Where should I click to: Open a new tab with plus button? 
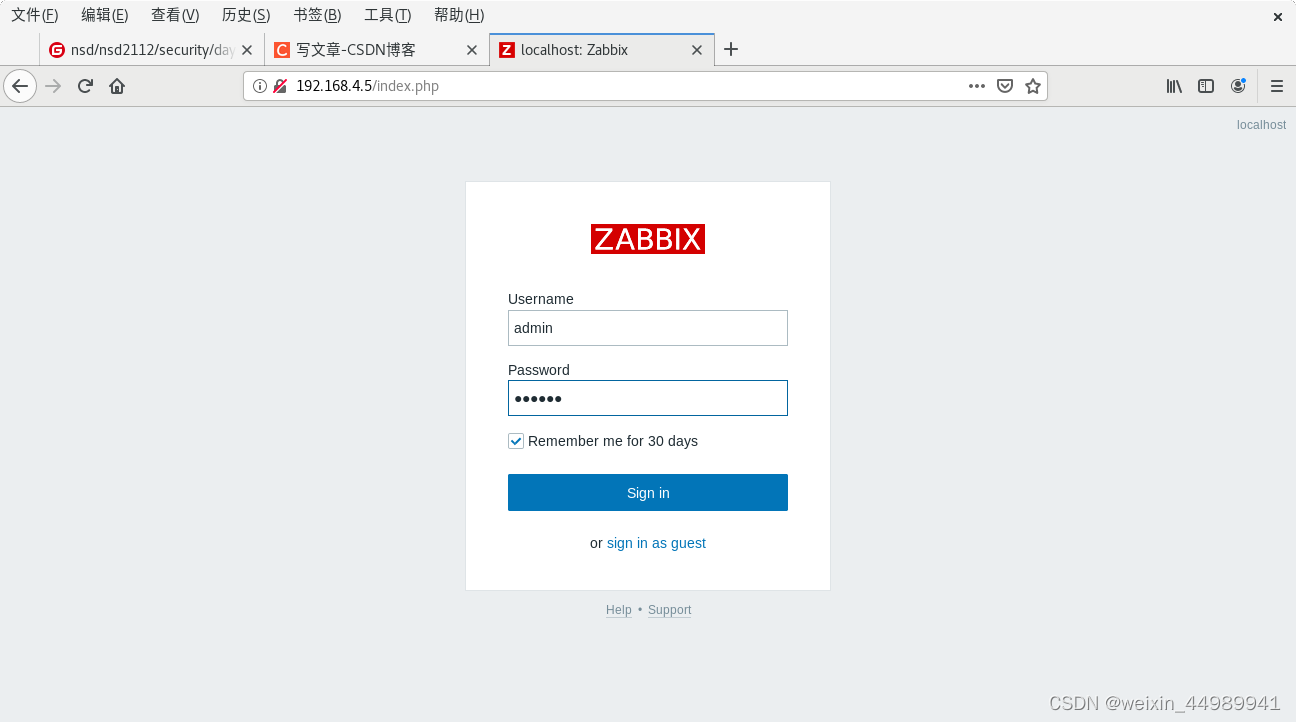click(731, 49)
